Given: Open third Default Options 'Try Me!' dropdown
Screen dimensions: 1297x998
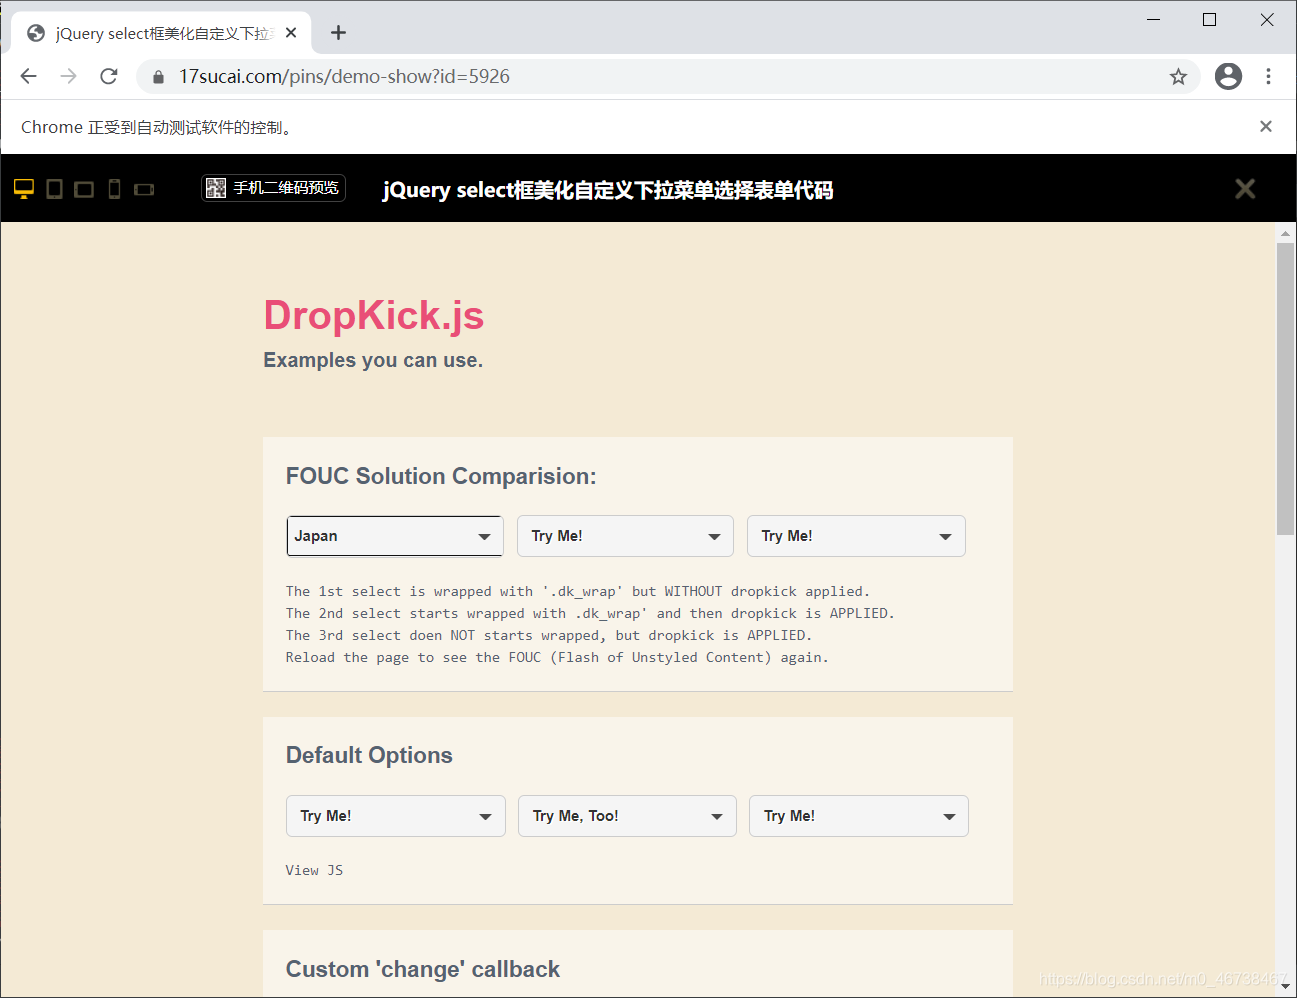Looking at the screenshot, I should pyautogui.click(x=859, y=816).
